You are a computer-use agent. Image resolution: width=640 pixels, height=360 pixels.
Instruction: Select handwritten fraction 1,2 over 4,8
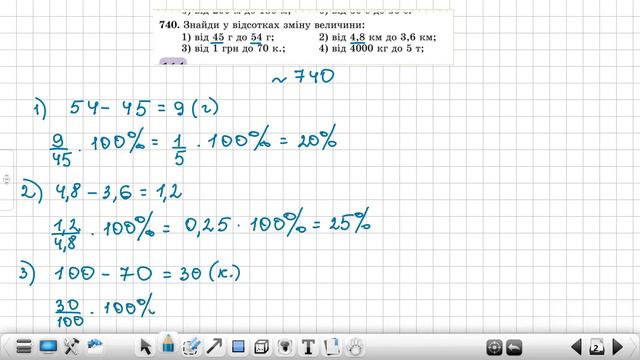tap(66, 235)
